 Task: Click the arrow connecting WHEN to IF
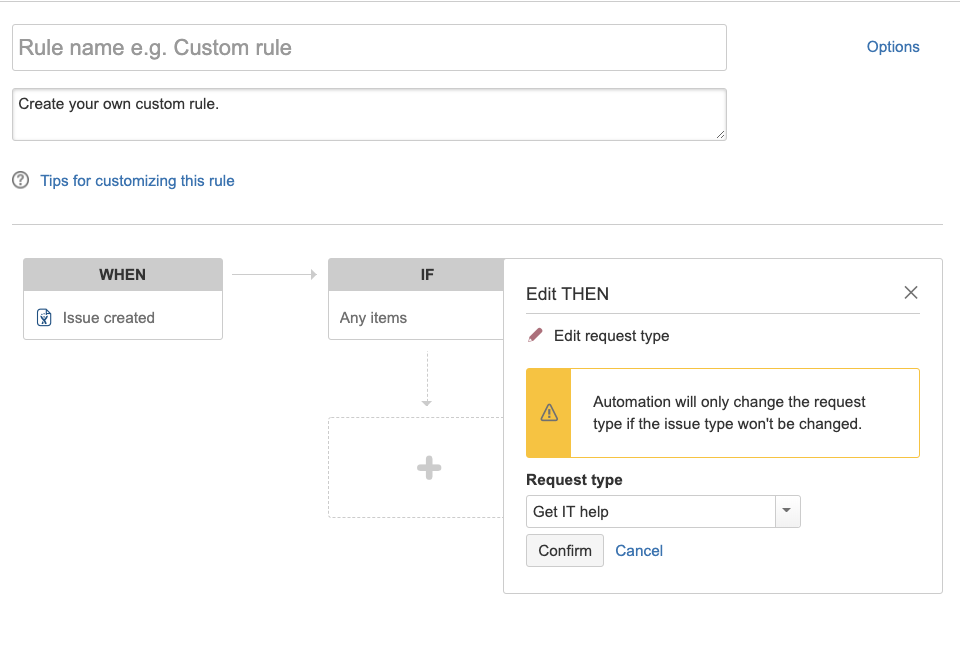coord(275,274)
